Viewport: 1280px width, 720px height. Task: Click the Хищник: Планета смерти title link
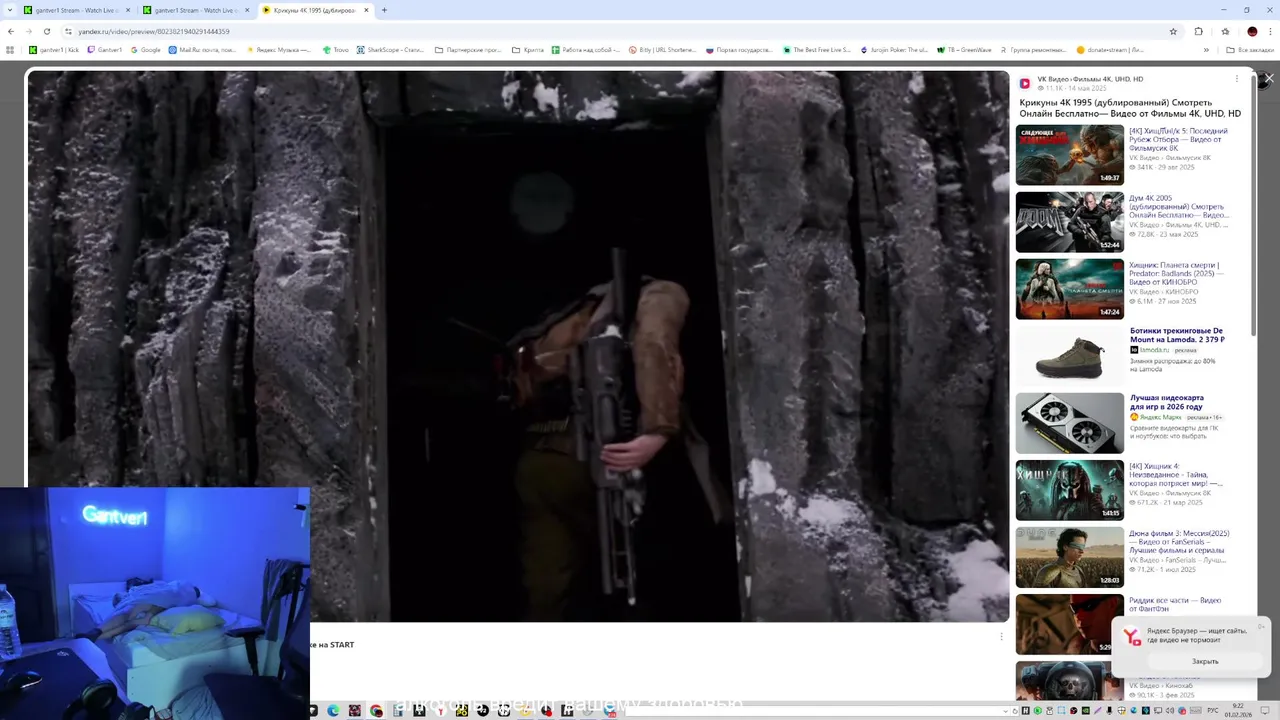[1176, 274]
